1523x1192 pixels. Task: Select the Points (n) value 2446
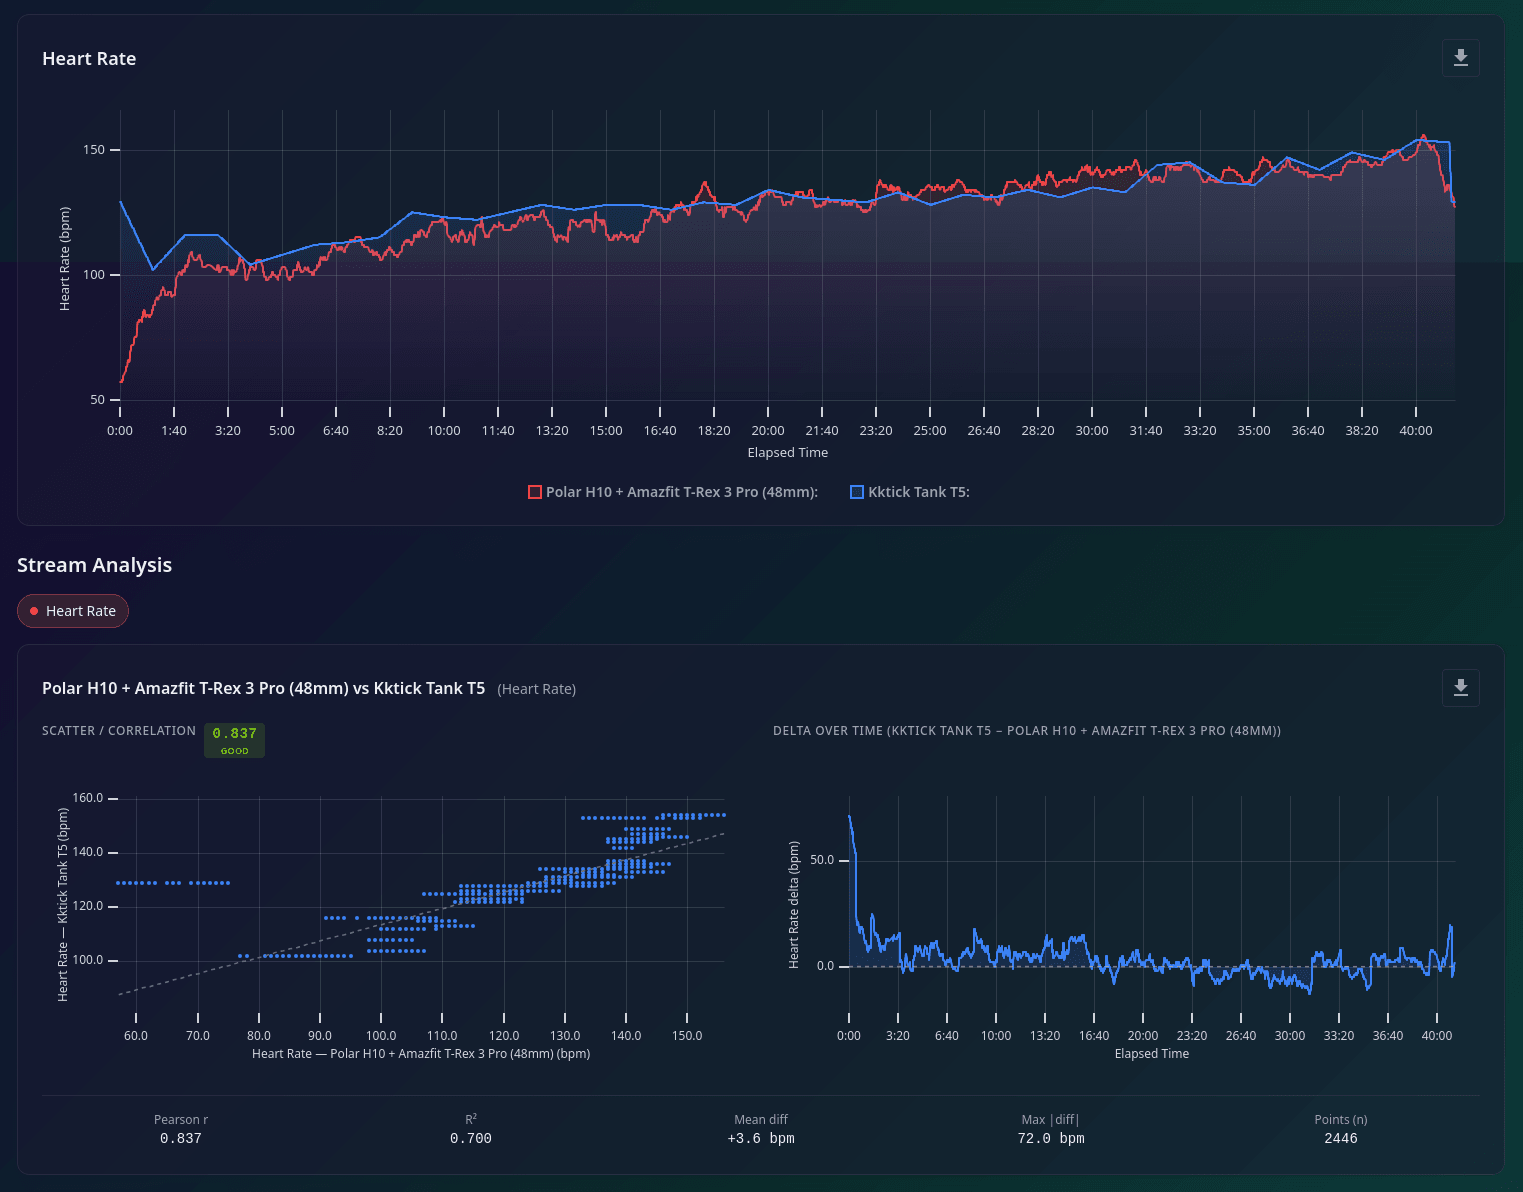[x=1341, y=1138]
